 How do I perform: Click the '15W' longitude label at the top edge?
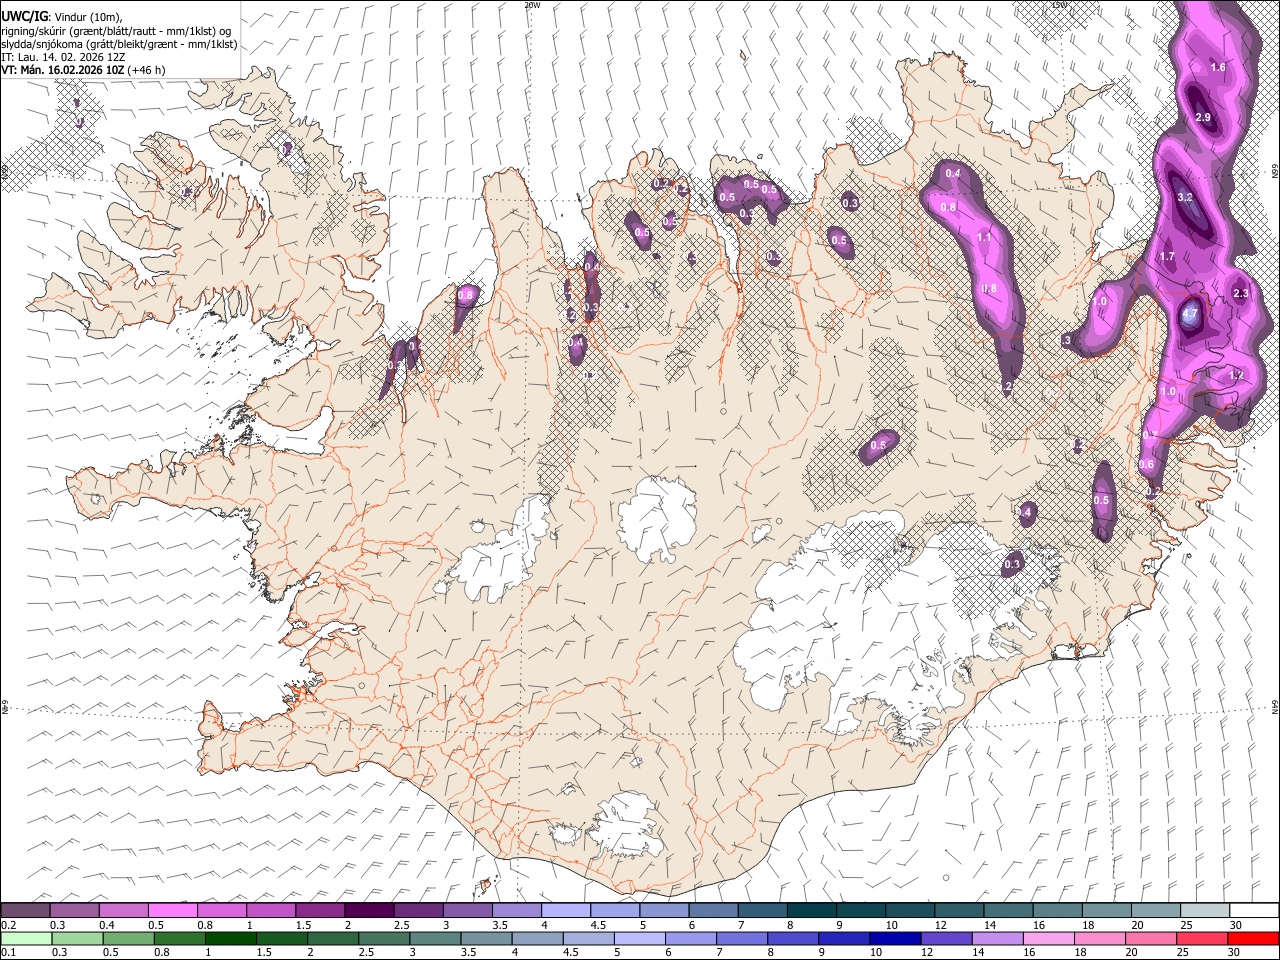(x=1059, y=5)
